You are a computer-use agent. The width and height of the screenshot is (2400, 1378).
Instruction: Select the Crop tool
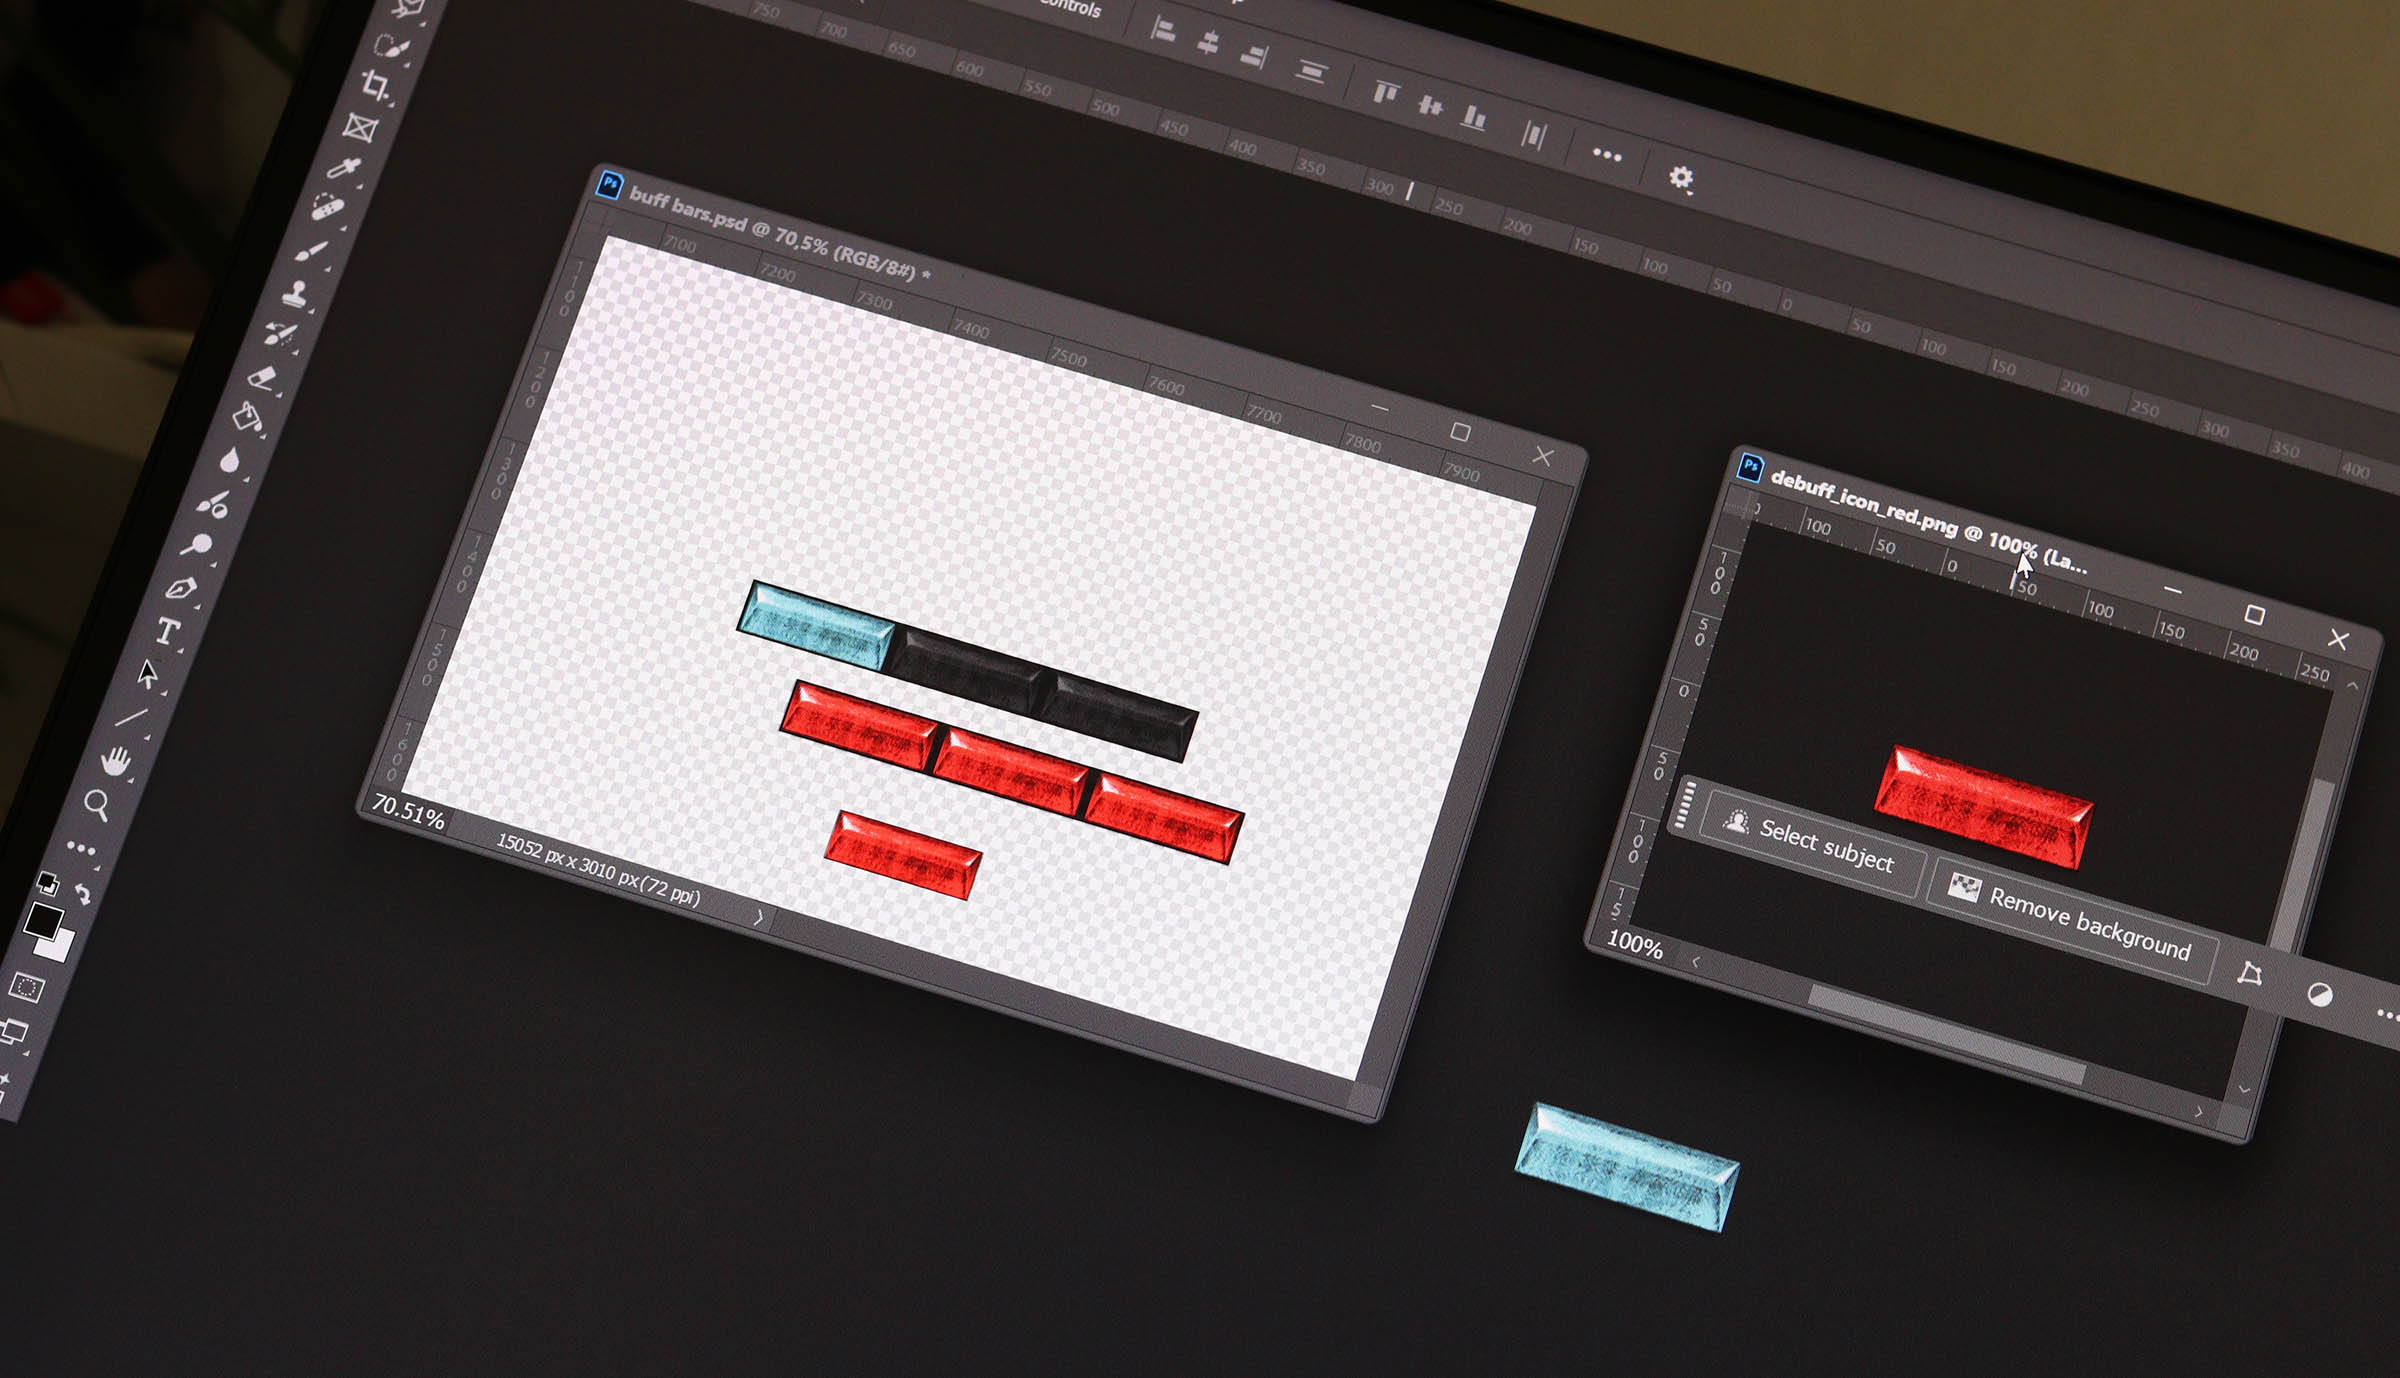pyautogui.click(x=375, y=85)
